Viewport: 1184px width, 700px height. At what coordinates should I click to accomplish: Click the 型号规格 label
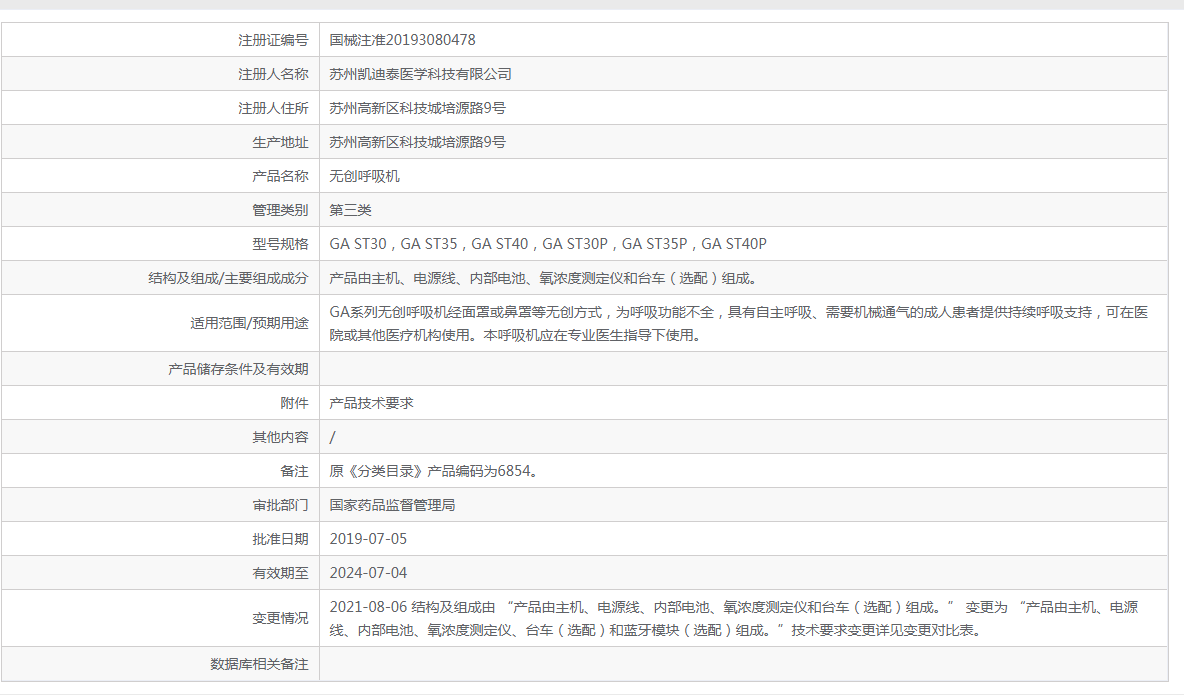(x=280, y=244)
